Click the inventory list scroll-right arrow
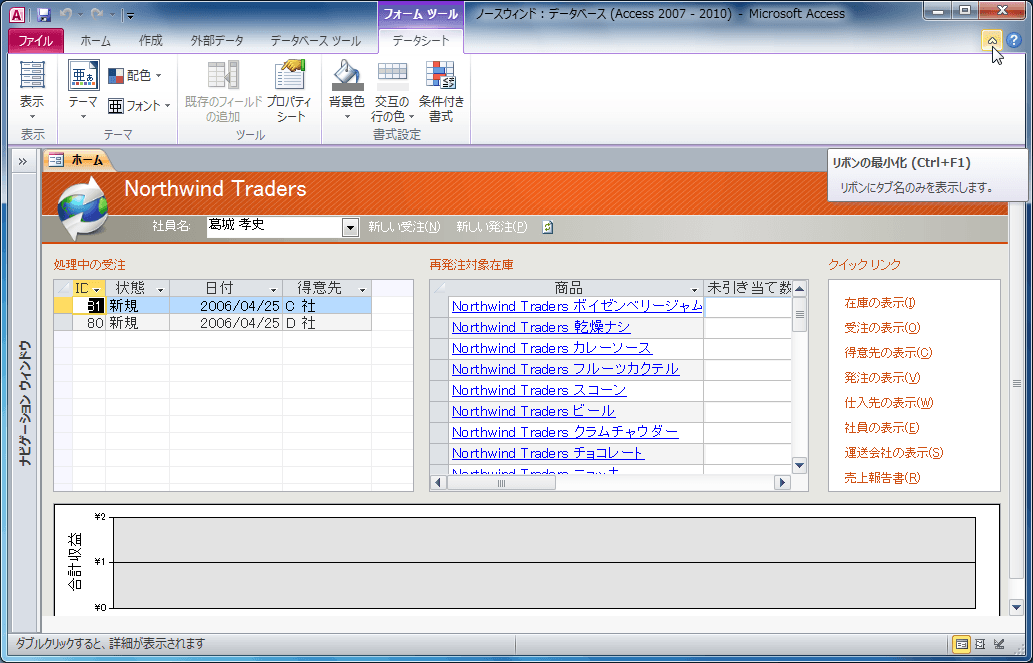Viewport: 1033px width, 663px height. tap(782, 482)
